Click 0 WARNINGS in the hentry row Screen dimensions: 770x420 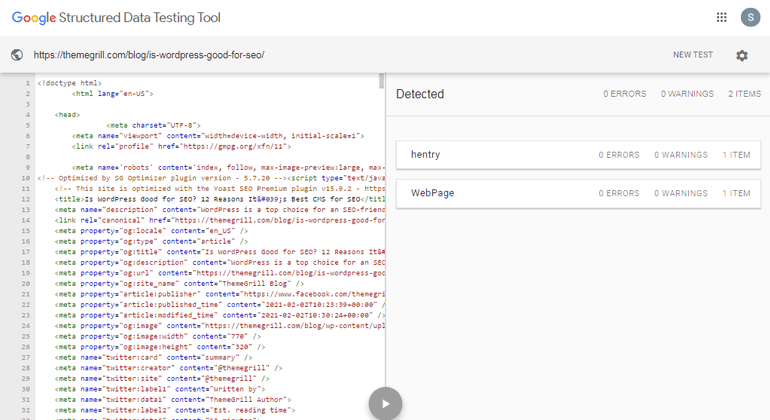click(x=681, y=155)
